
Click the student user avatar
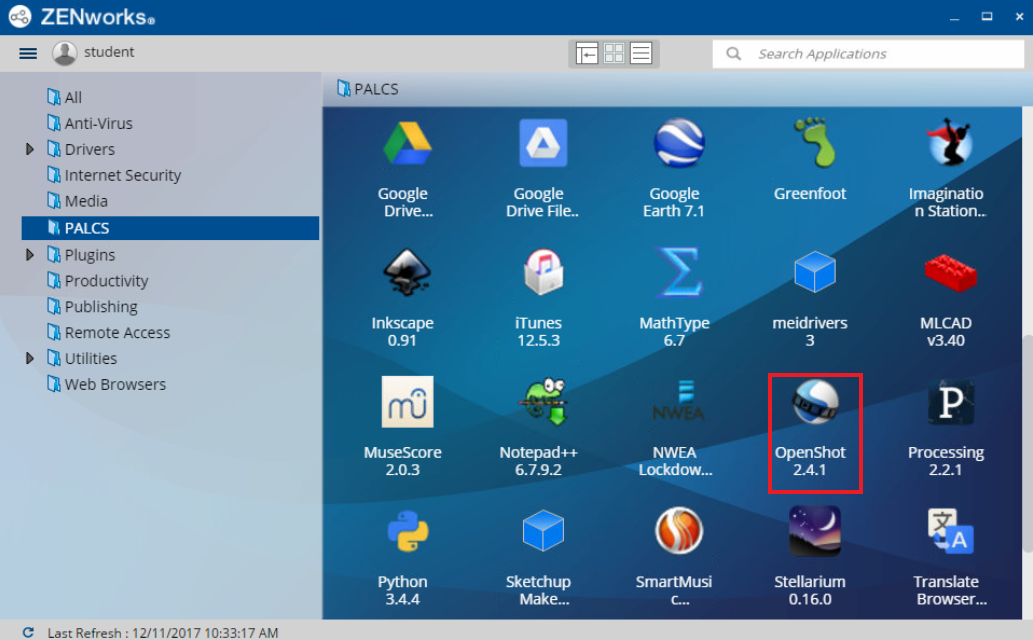[x=65, y=53]
